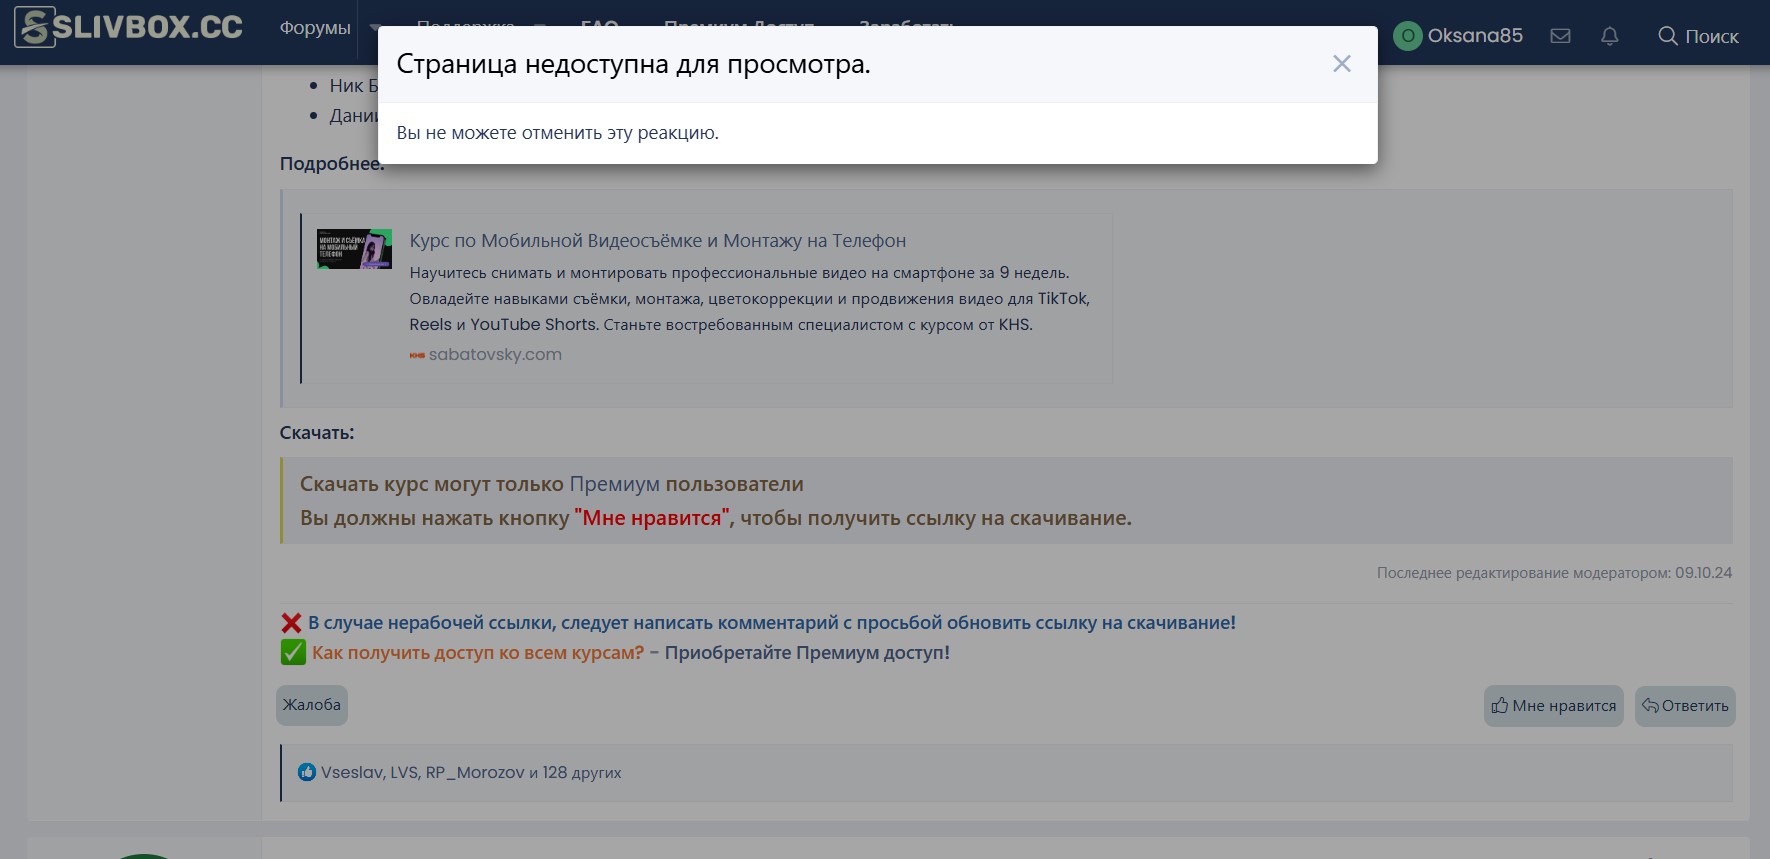Open the Форумы menu
Viewport: 1770px width, 859px height.
[x=315, y=28]
